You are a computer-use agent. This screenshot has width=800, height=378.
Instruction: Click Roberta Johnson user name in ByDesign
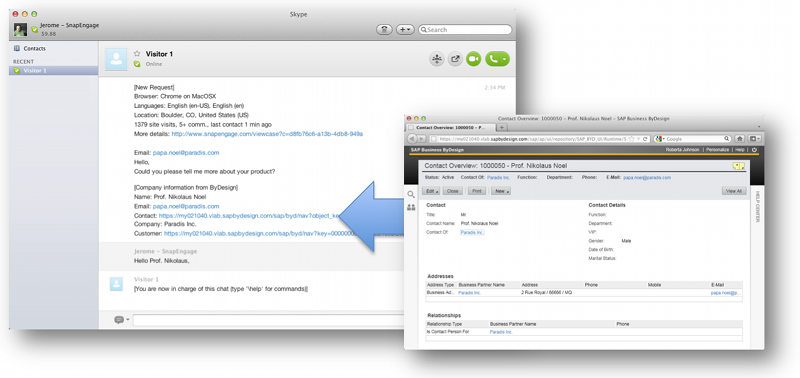[x=683, y=150]
